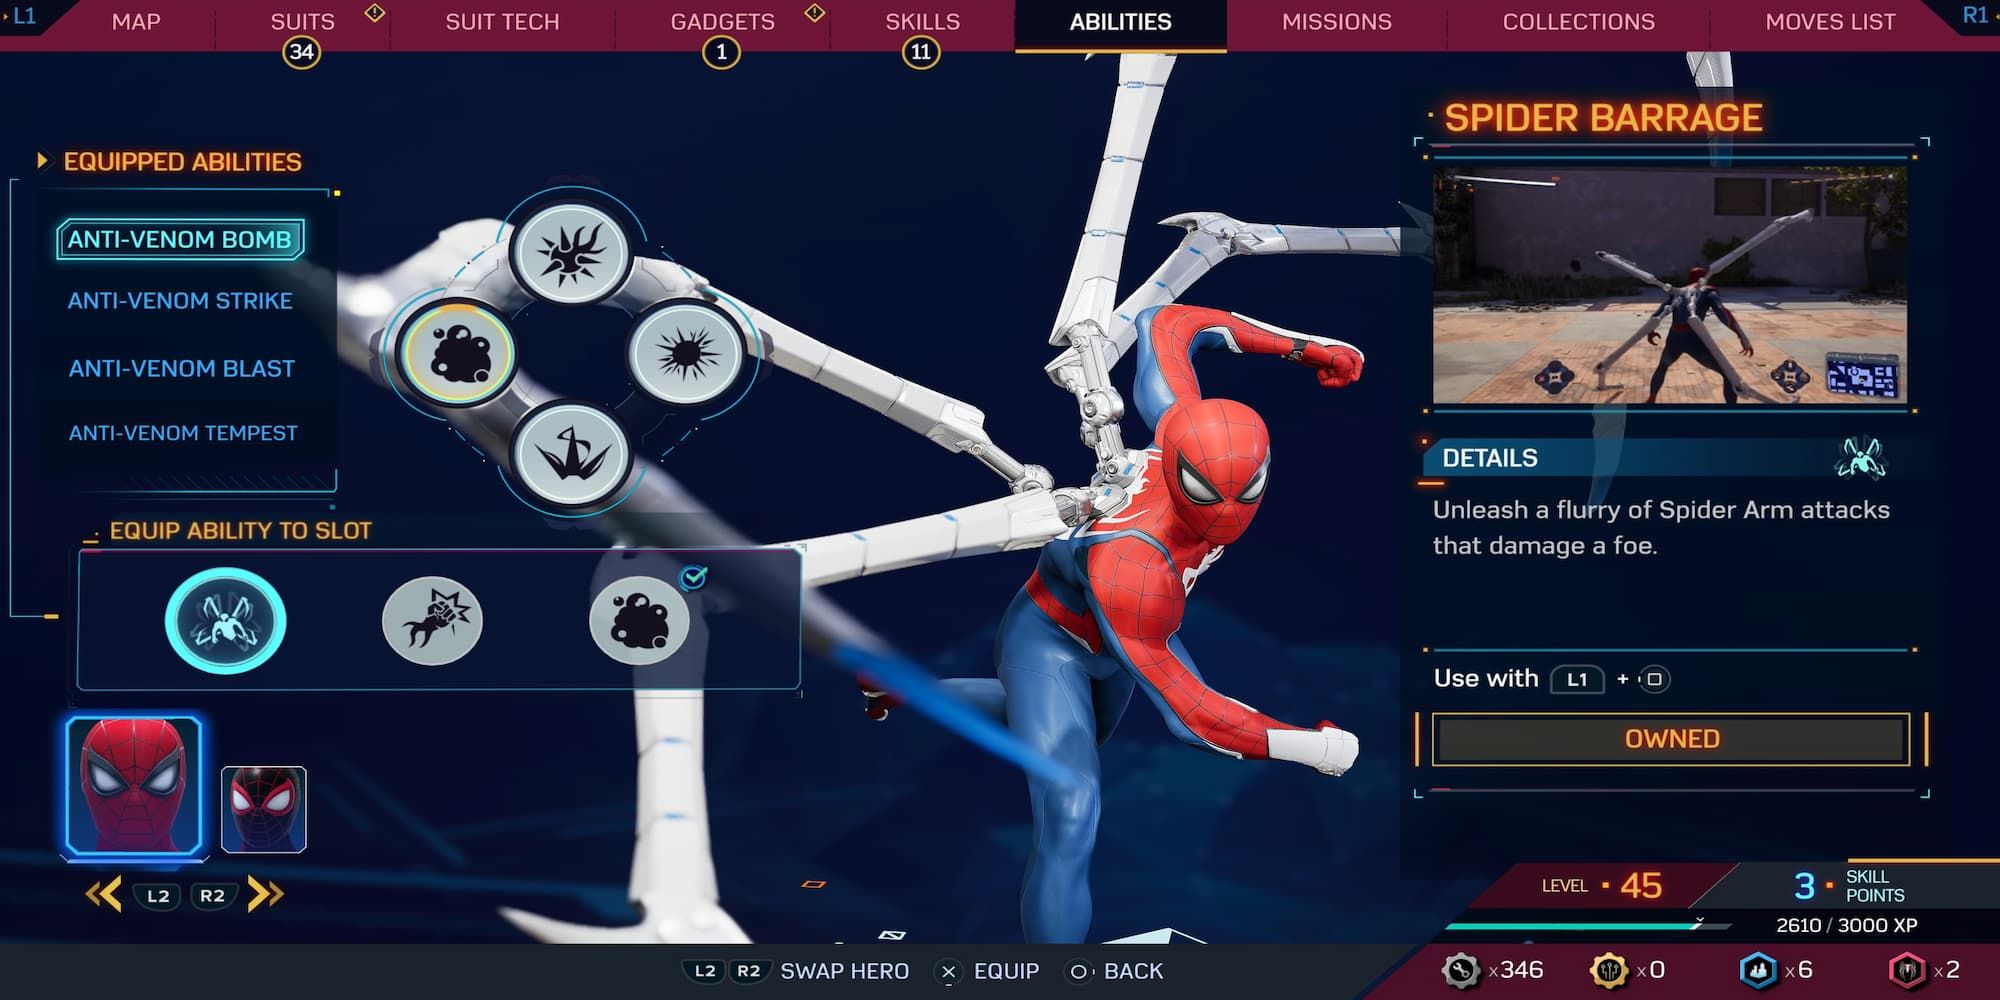The image size is (2000, 1000).
Task: Click the double-chevron left arrow under Peter's portrait
Action: tap(101, 896)
